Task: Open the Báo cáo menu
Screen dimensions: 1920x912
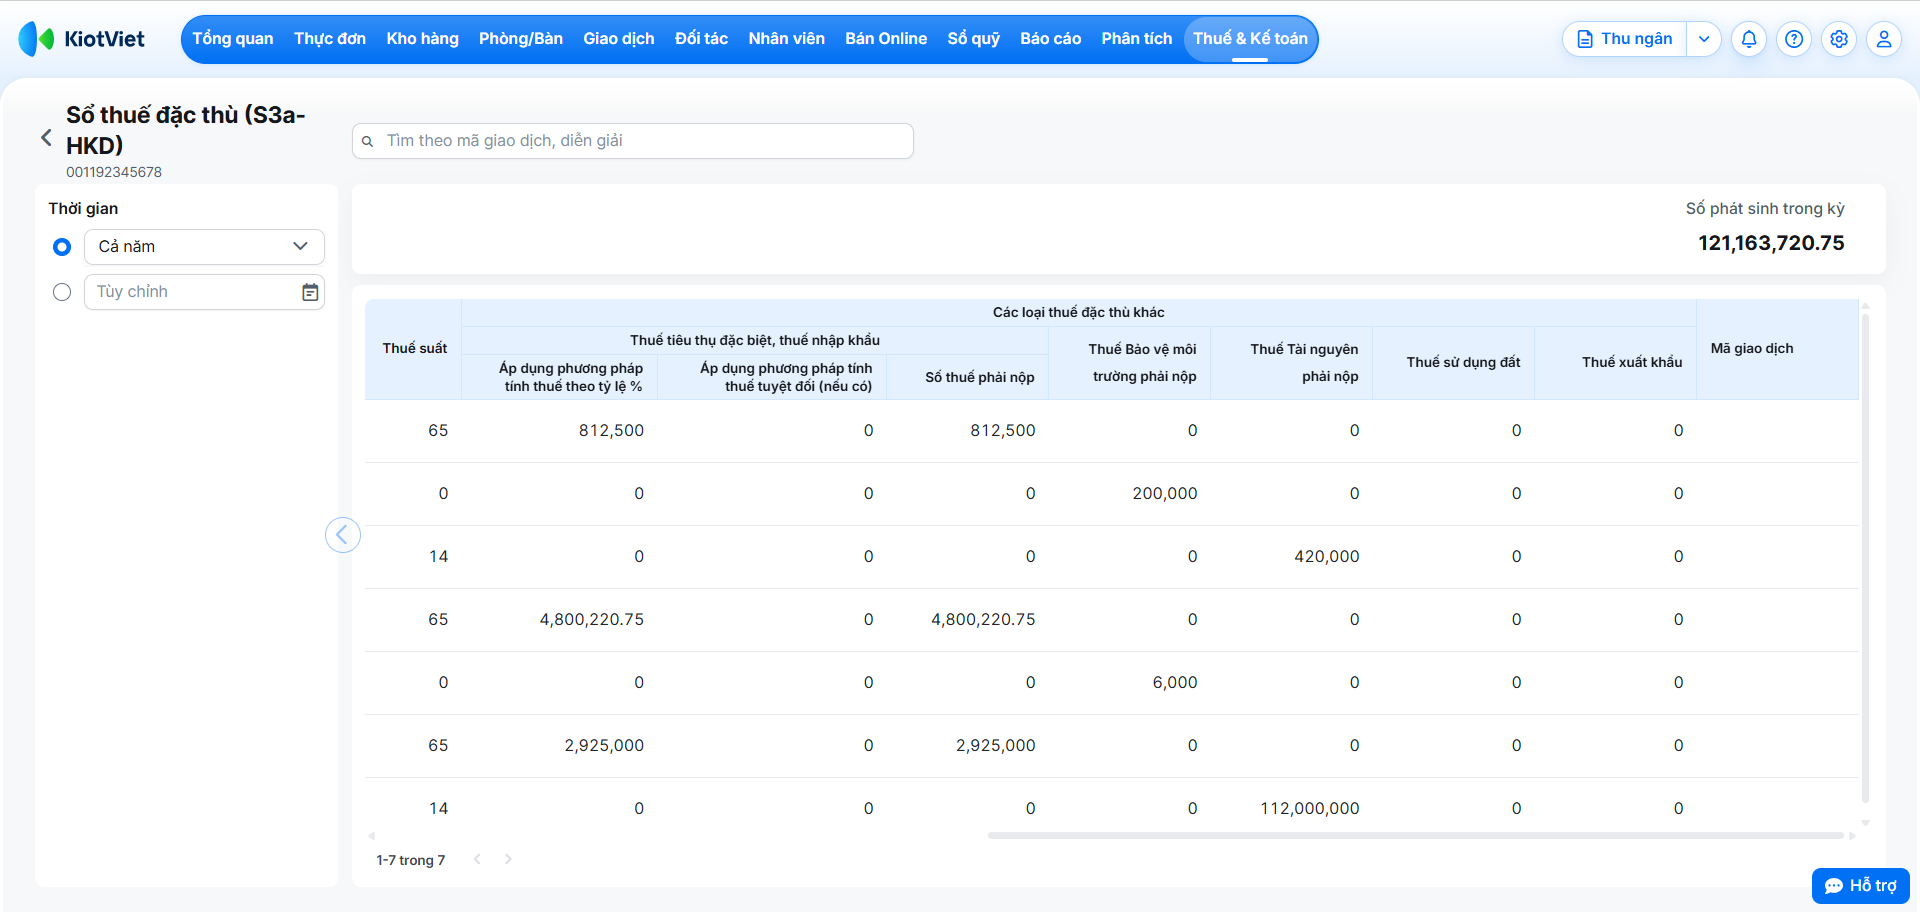Action: [x=1050, y=39]
